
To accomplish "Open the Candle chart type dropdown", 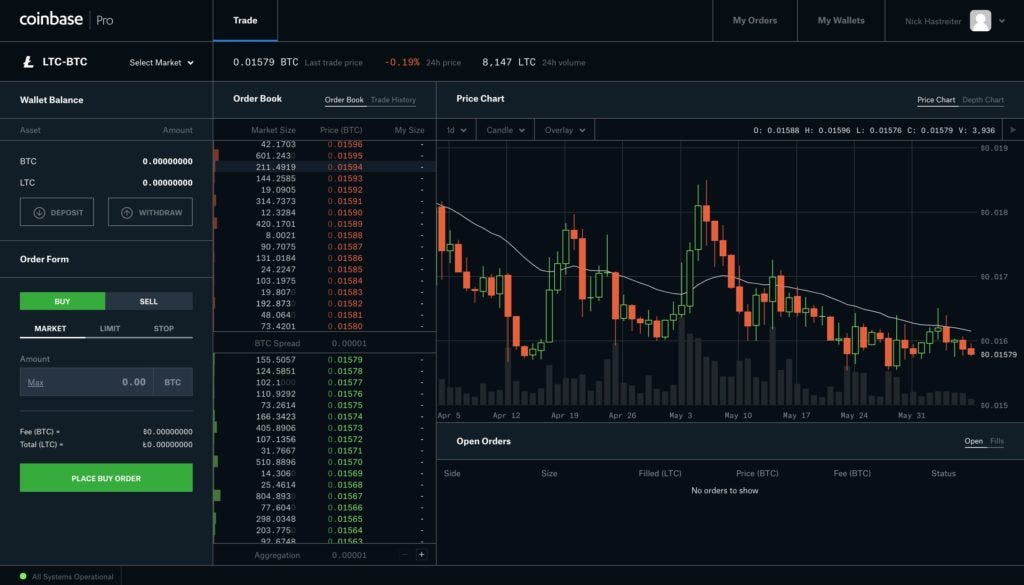I will tap(505, 130).
